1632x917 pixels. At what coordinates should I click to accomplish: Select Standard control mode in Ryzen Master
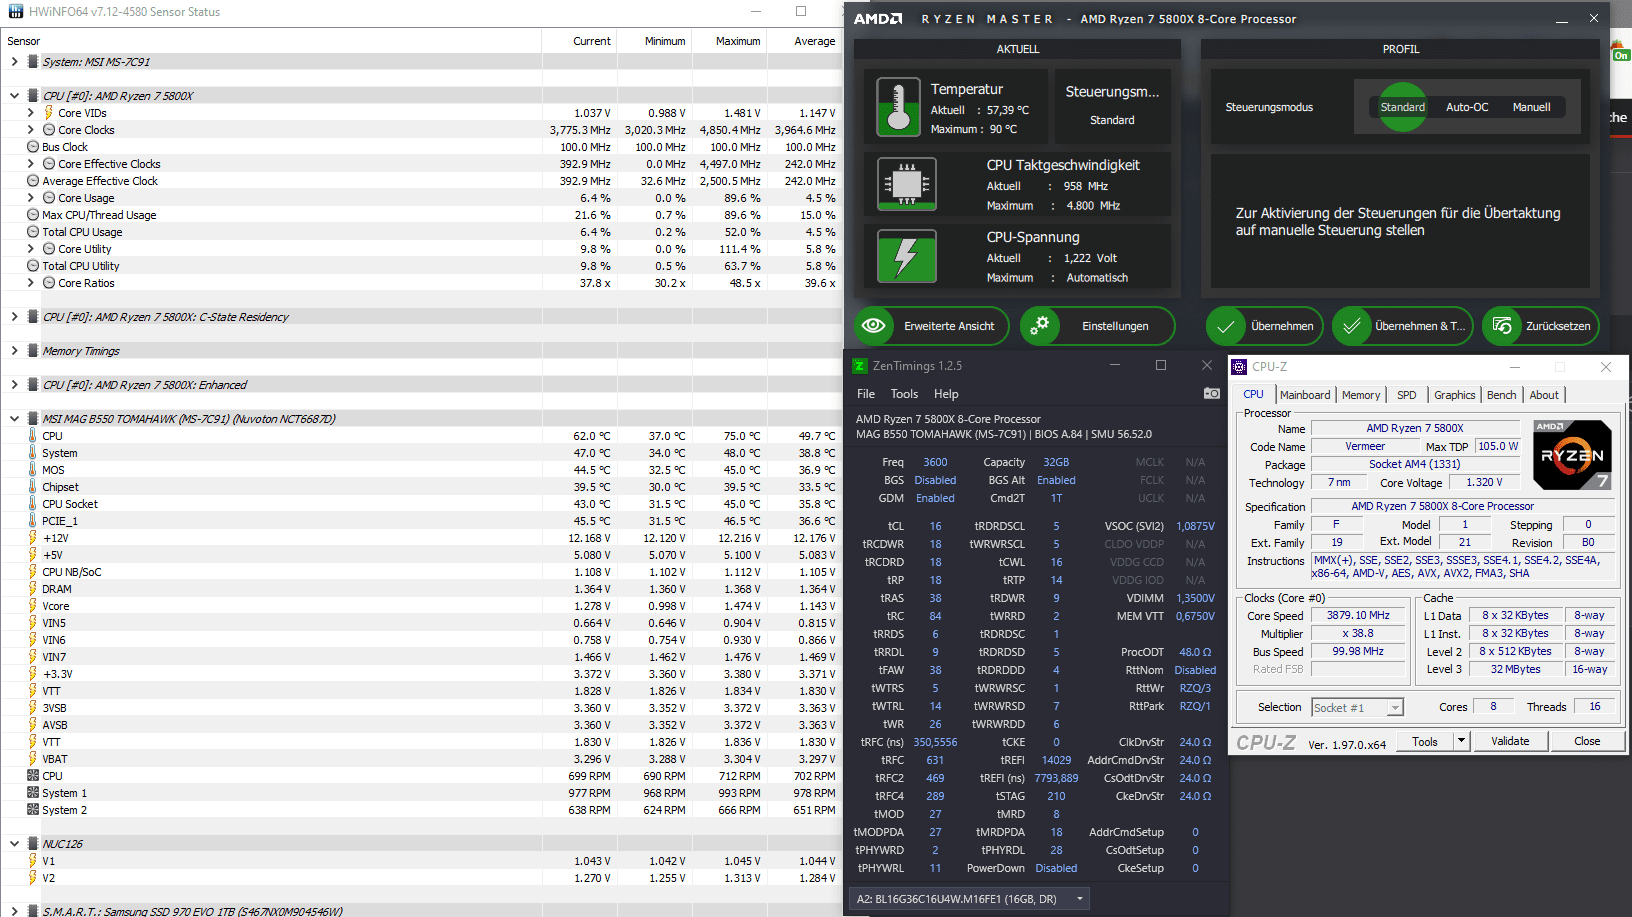pos(1402,107)
